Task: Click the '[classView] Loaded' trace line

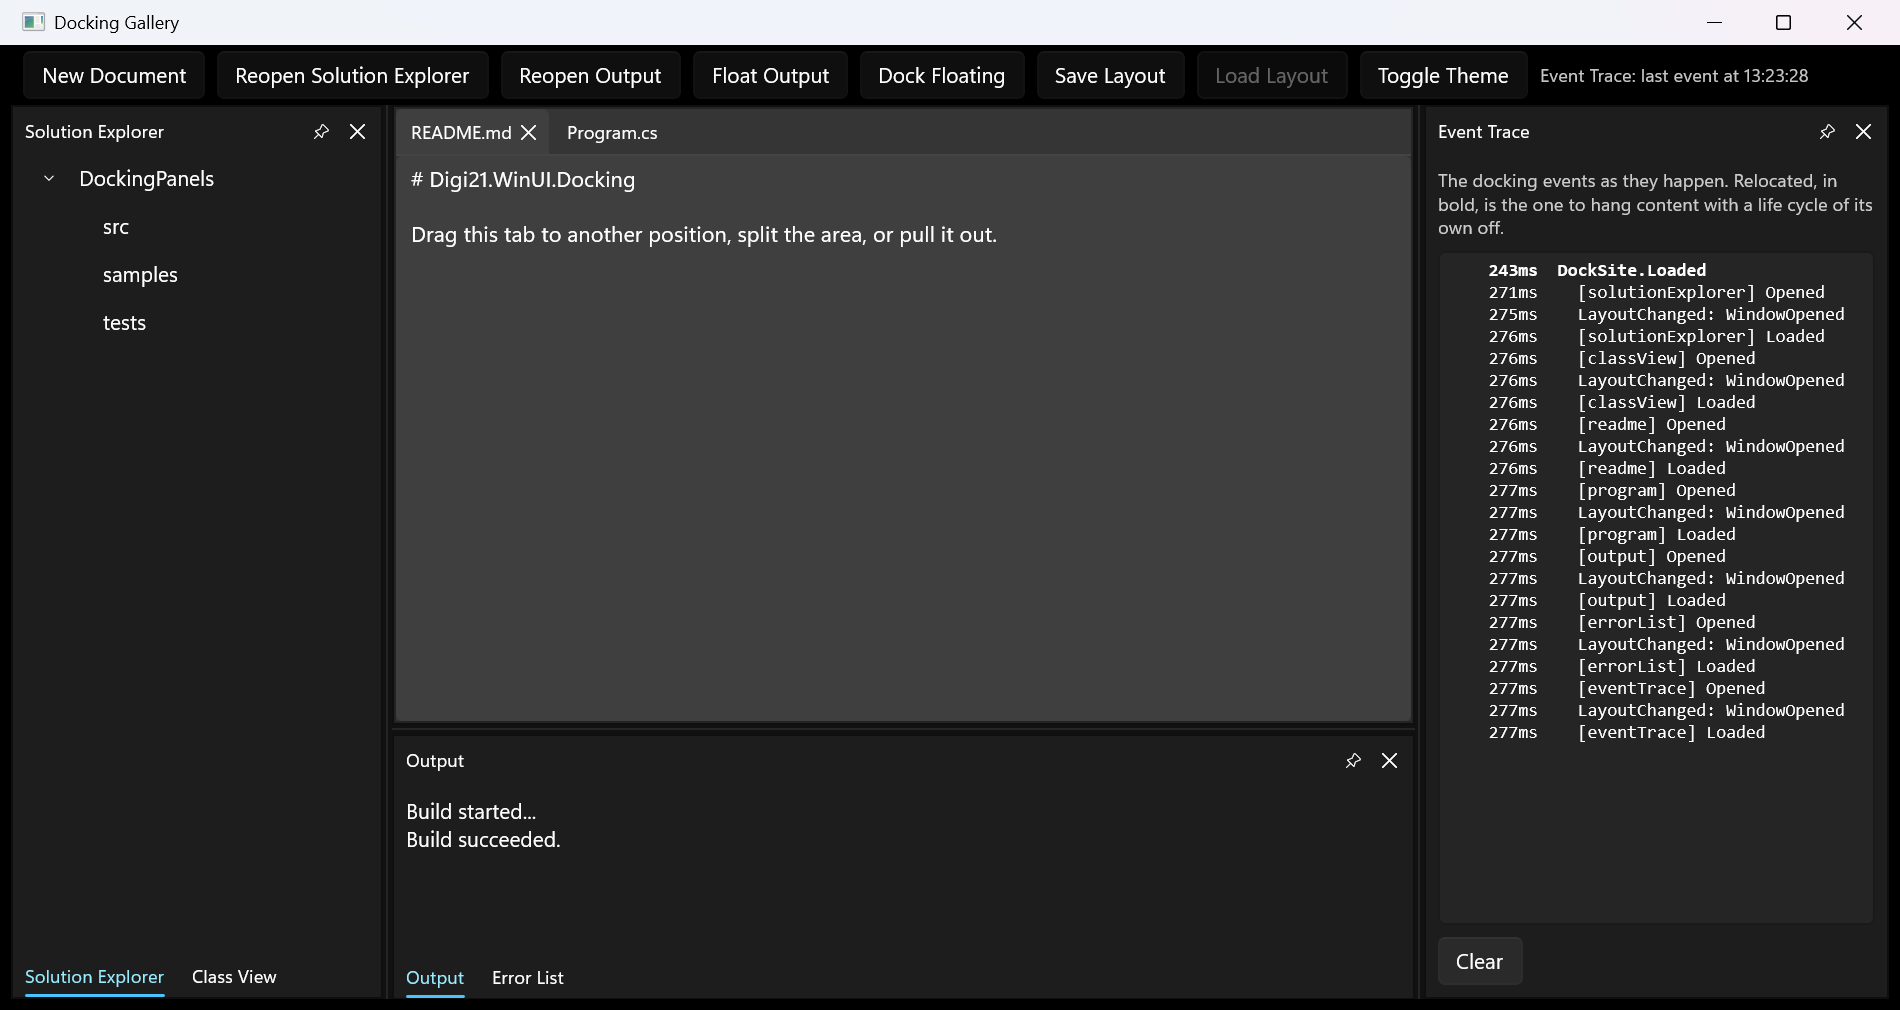Action: point(1666,402)
